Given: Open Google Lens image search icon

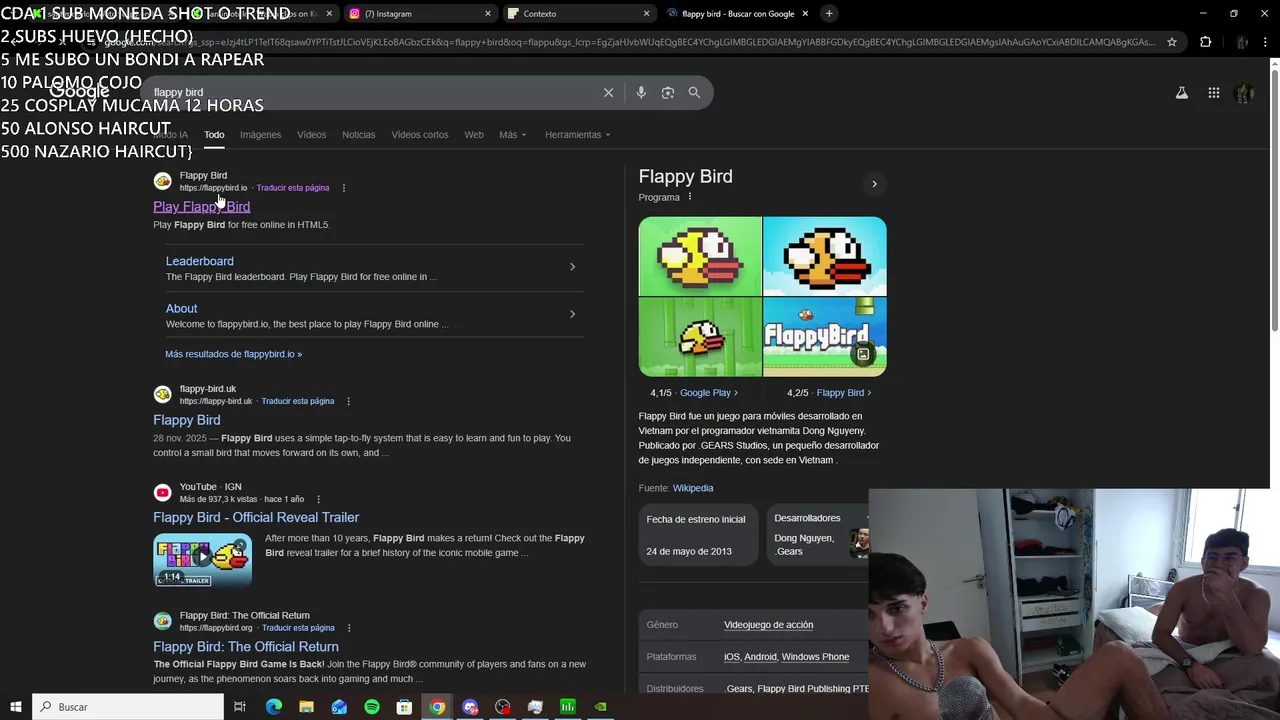Looking at the screenshot, I should click(667, 92).
